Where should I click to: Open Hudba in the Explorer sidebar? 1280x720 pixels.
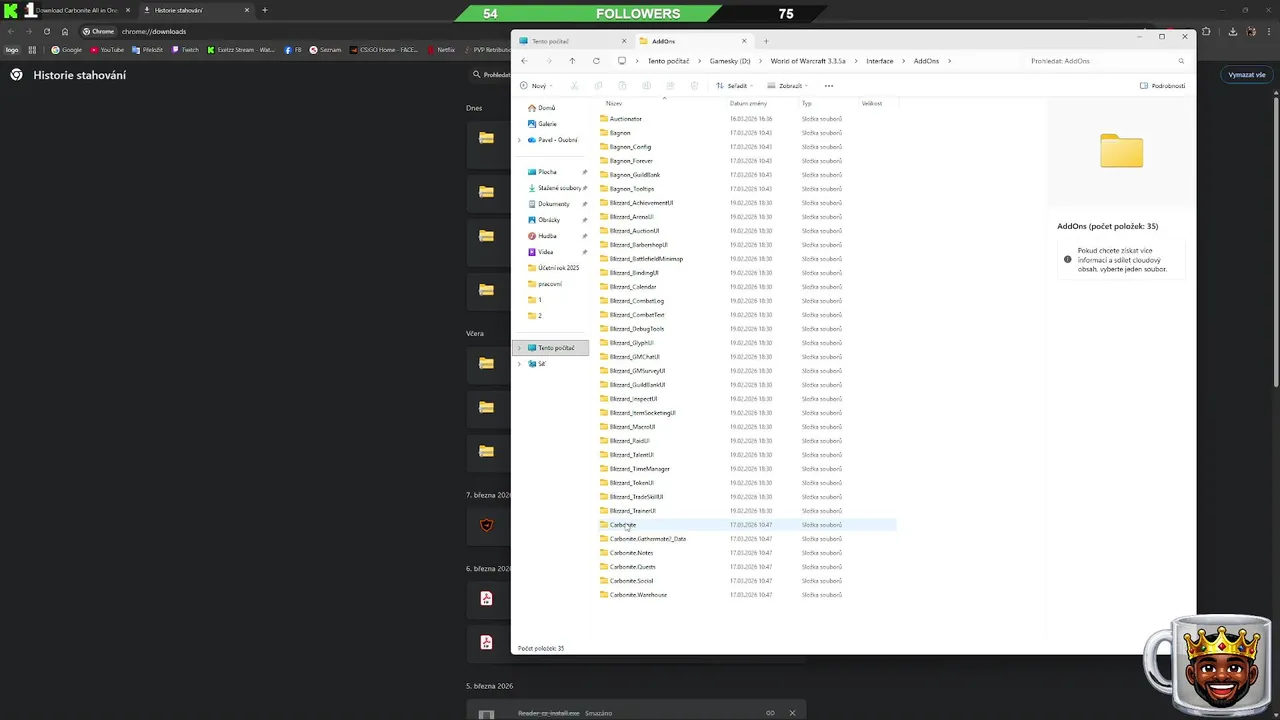tap(547, 235)
